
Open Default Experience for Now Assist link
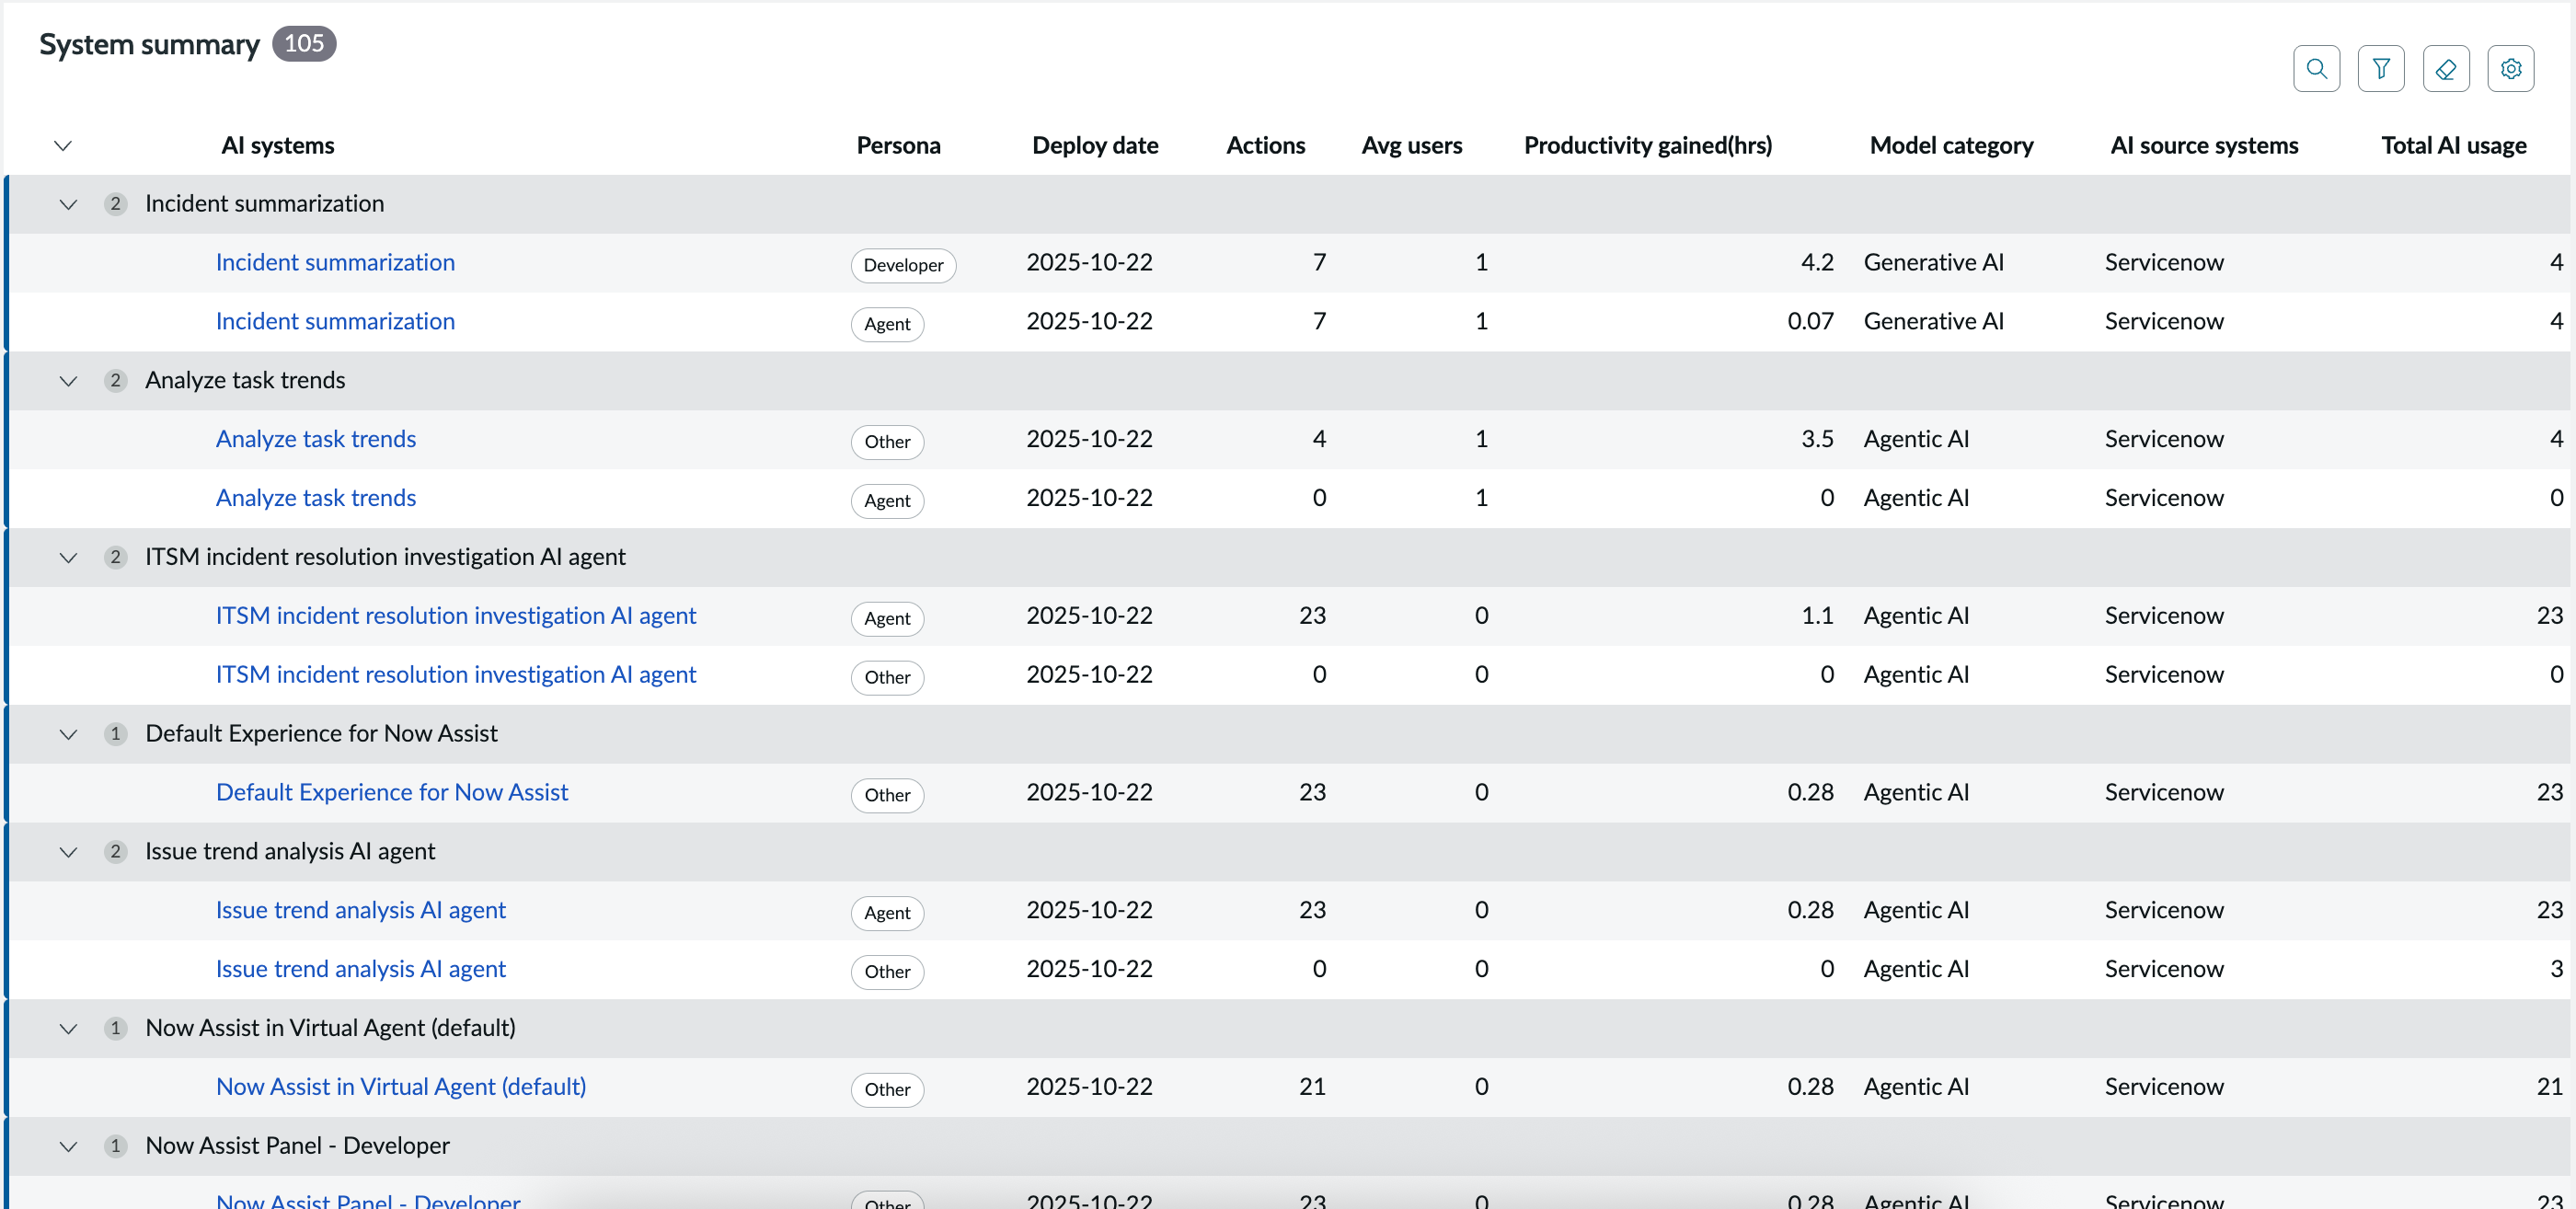tap(392, 793)
